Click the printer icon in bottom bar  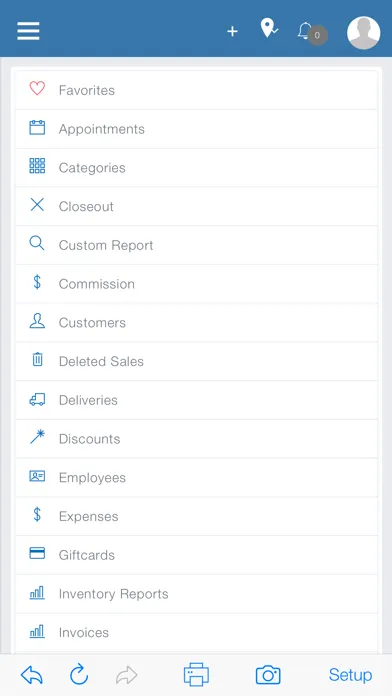tap(196, 675)
